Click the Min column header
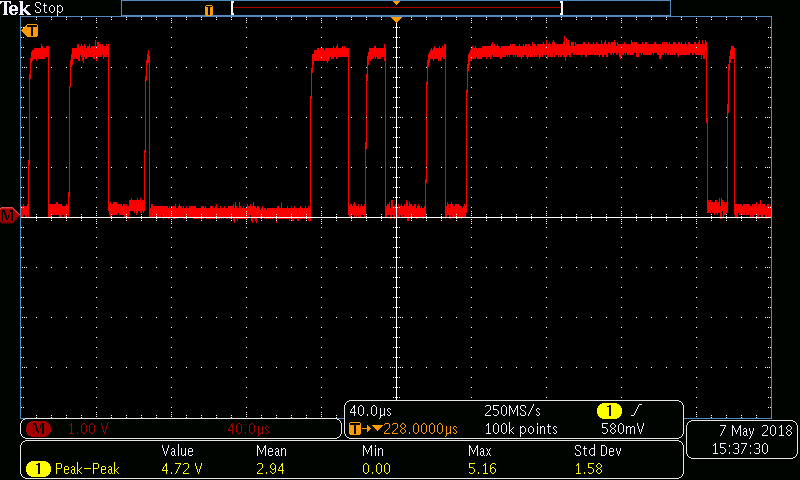The height and width of the screenshot is (480, 800). coord(373,451)
